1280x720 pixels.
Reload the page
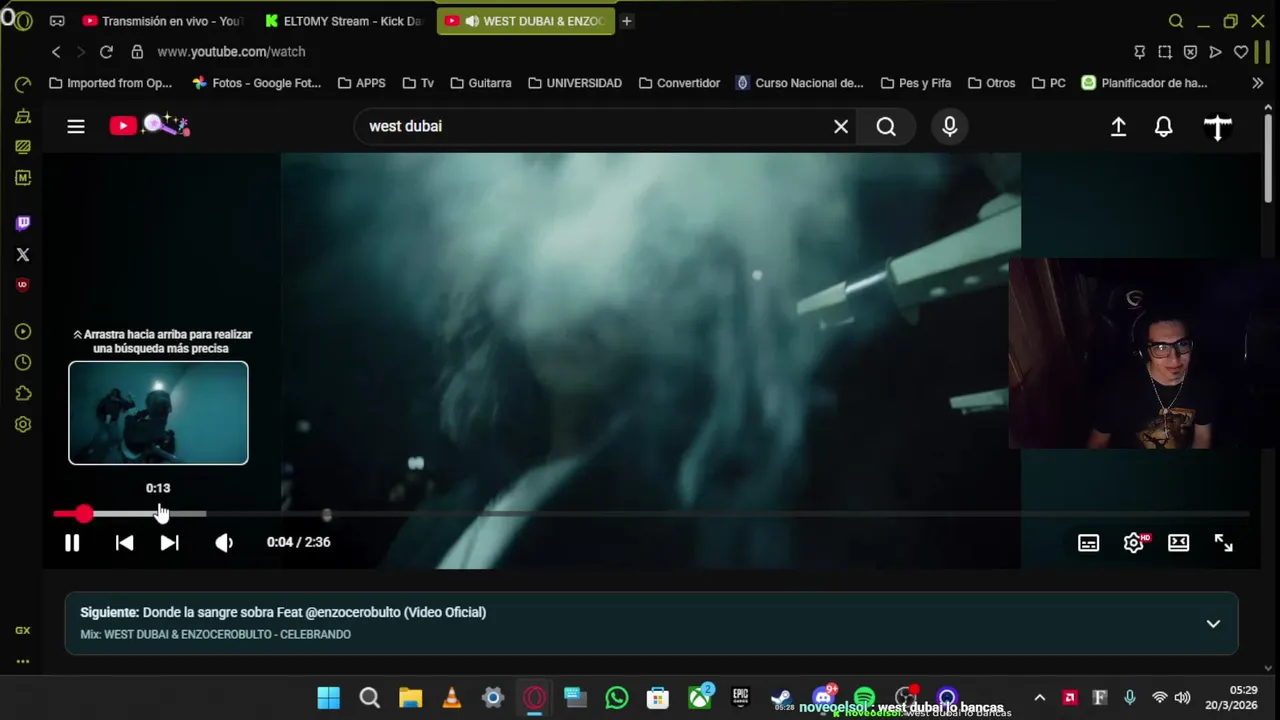coord(106,52)
